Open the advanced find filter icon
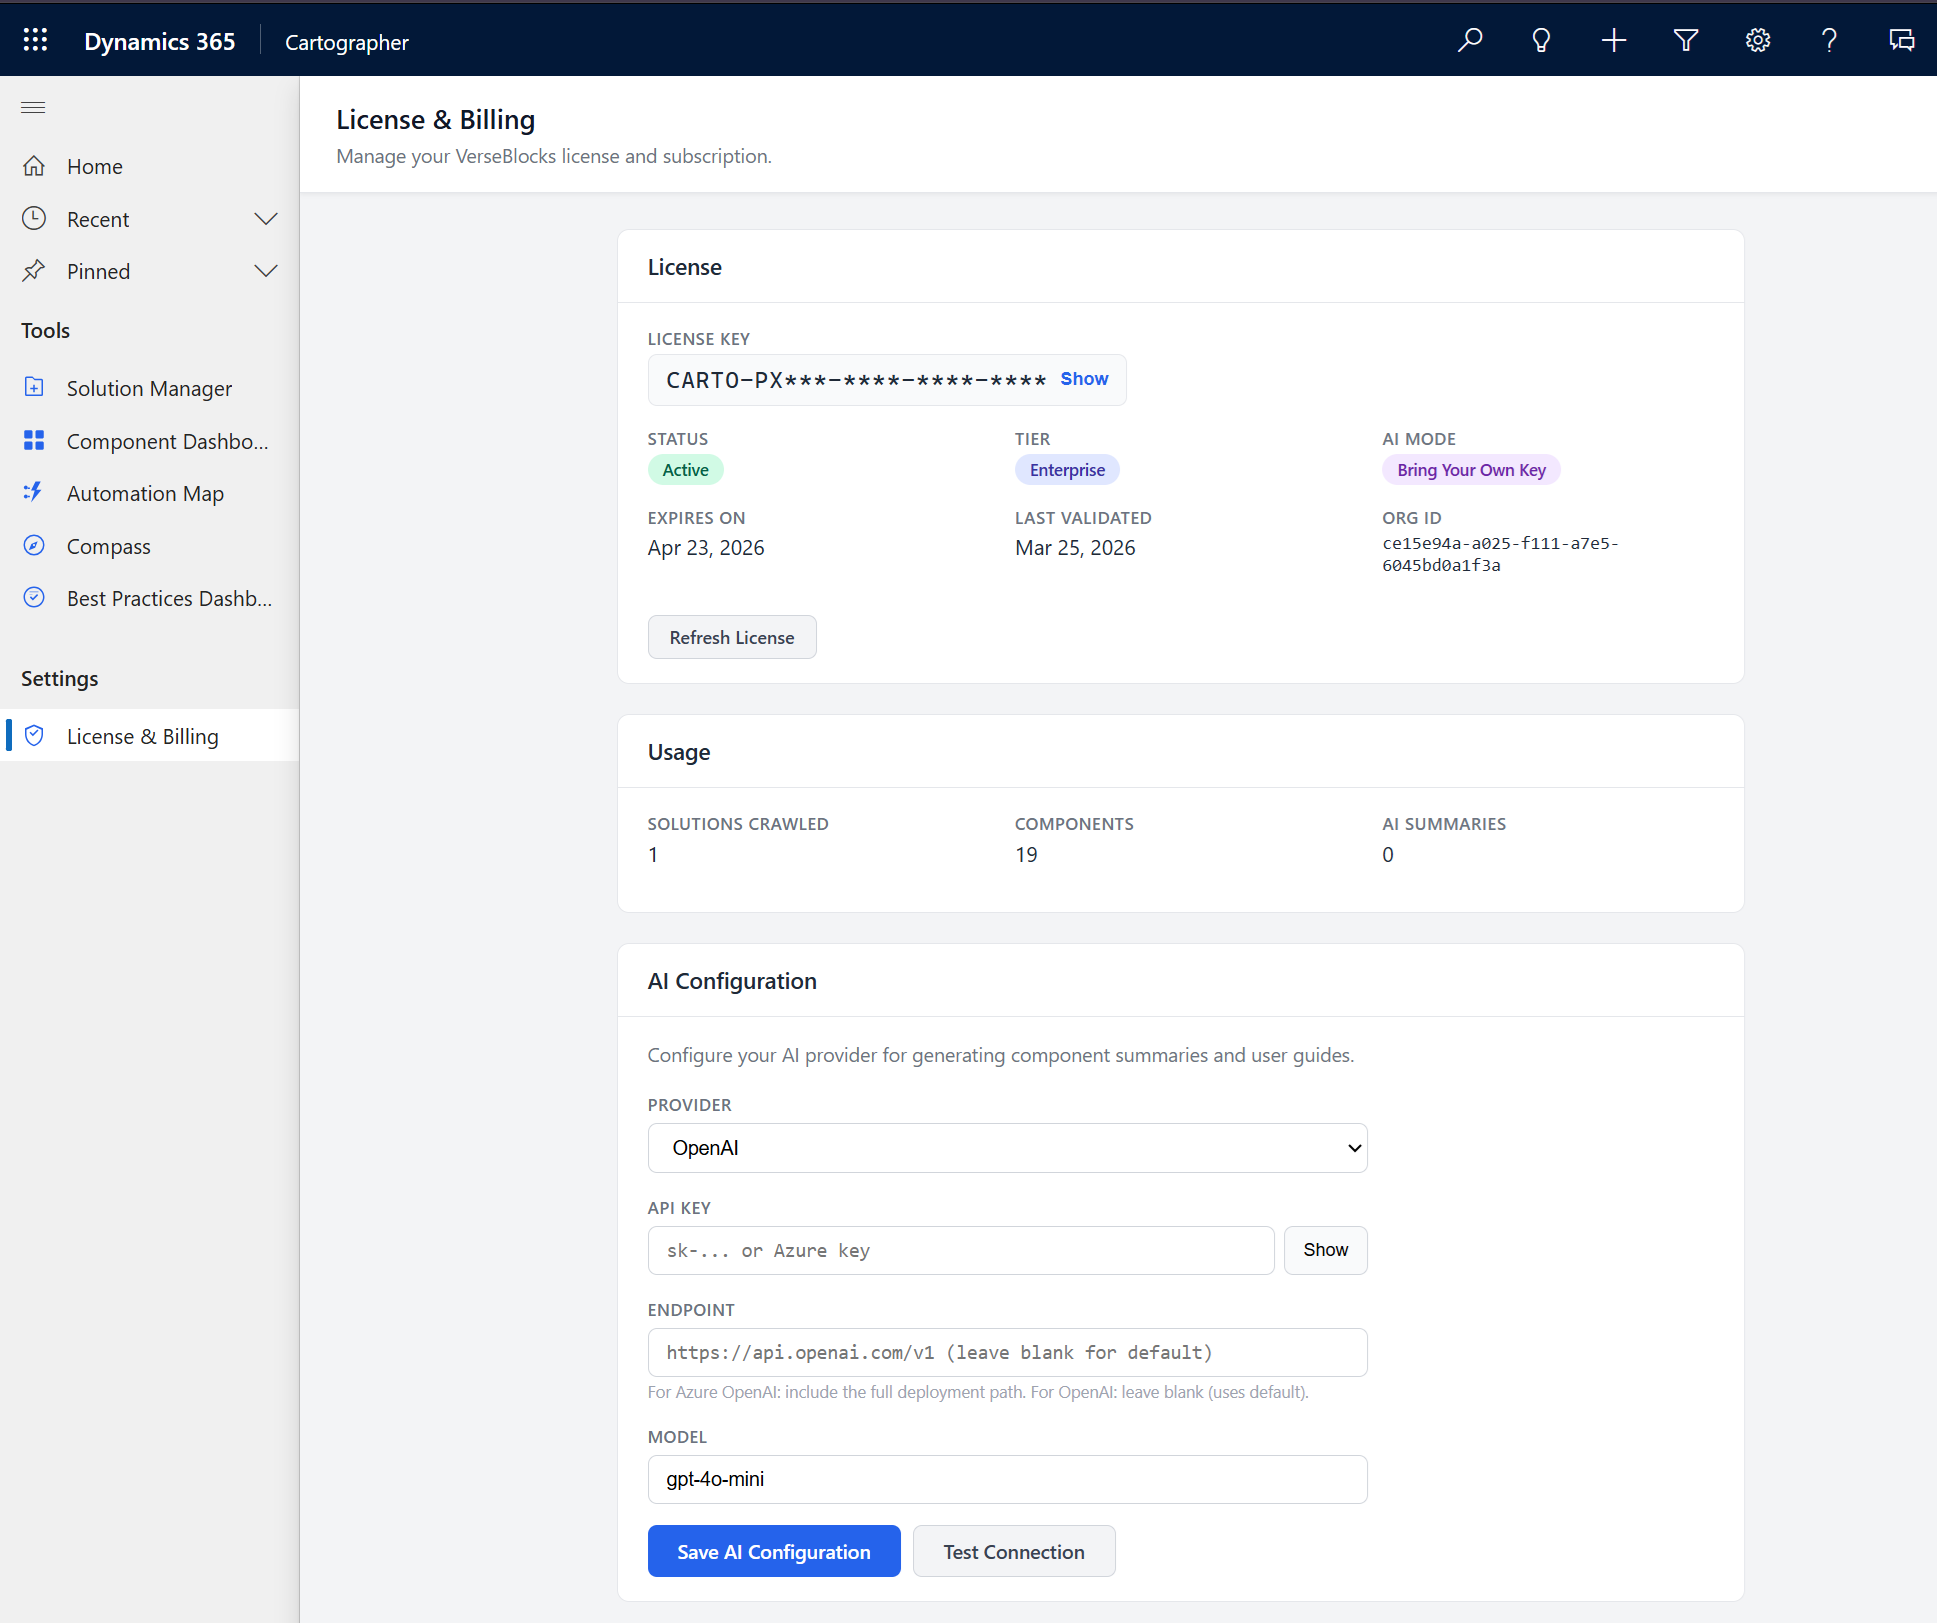The height and width of the screenshot is (1623, 1937). [1686, 40]
